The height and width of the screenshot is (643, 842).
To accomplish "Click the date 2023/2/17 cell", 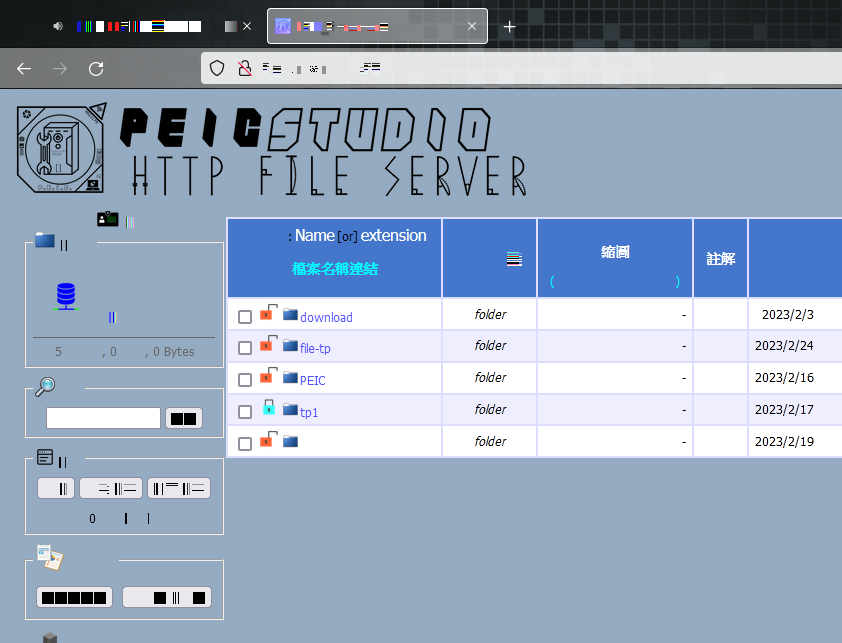I will click(784, 409).
